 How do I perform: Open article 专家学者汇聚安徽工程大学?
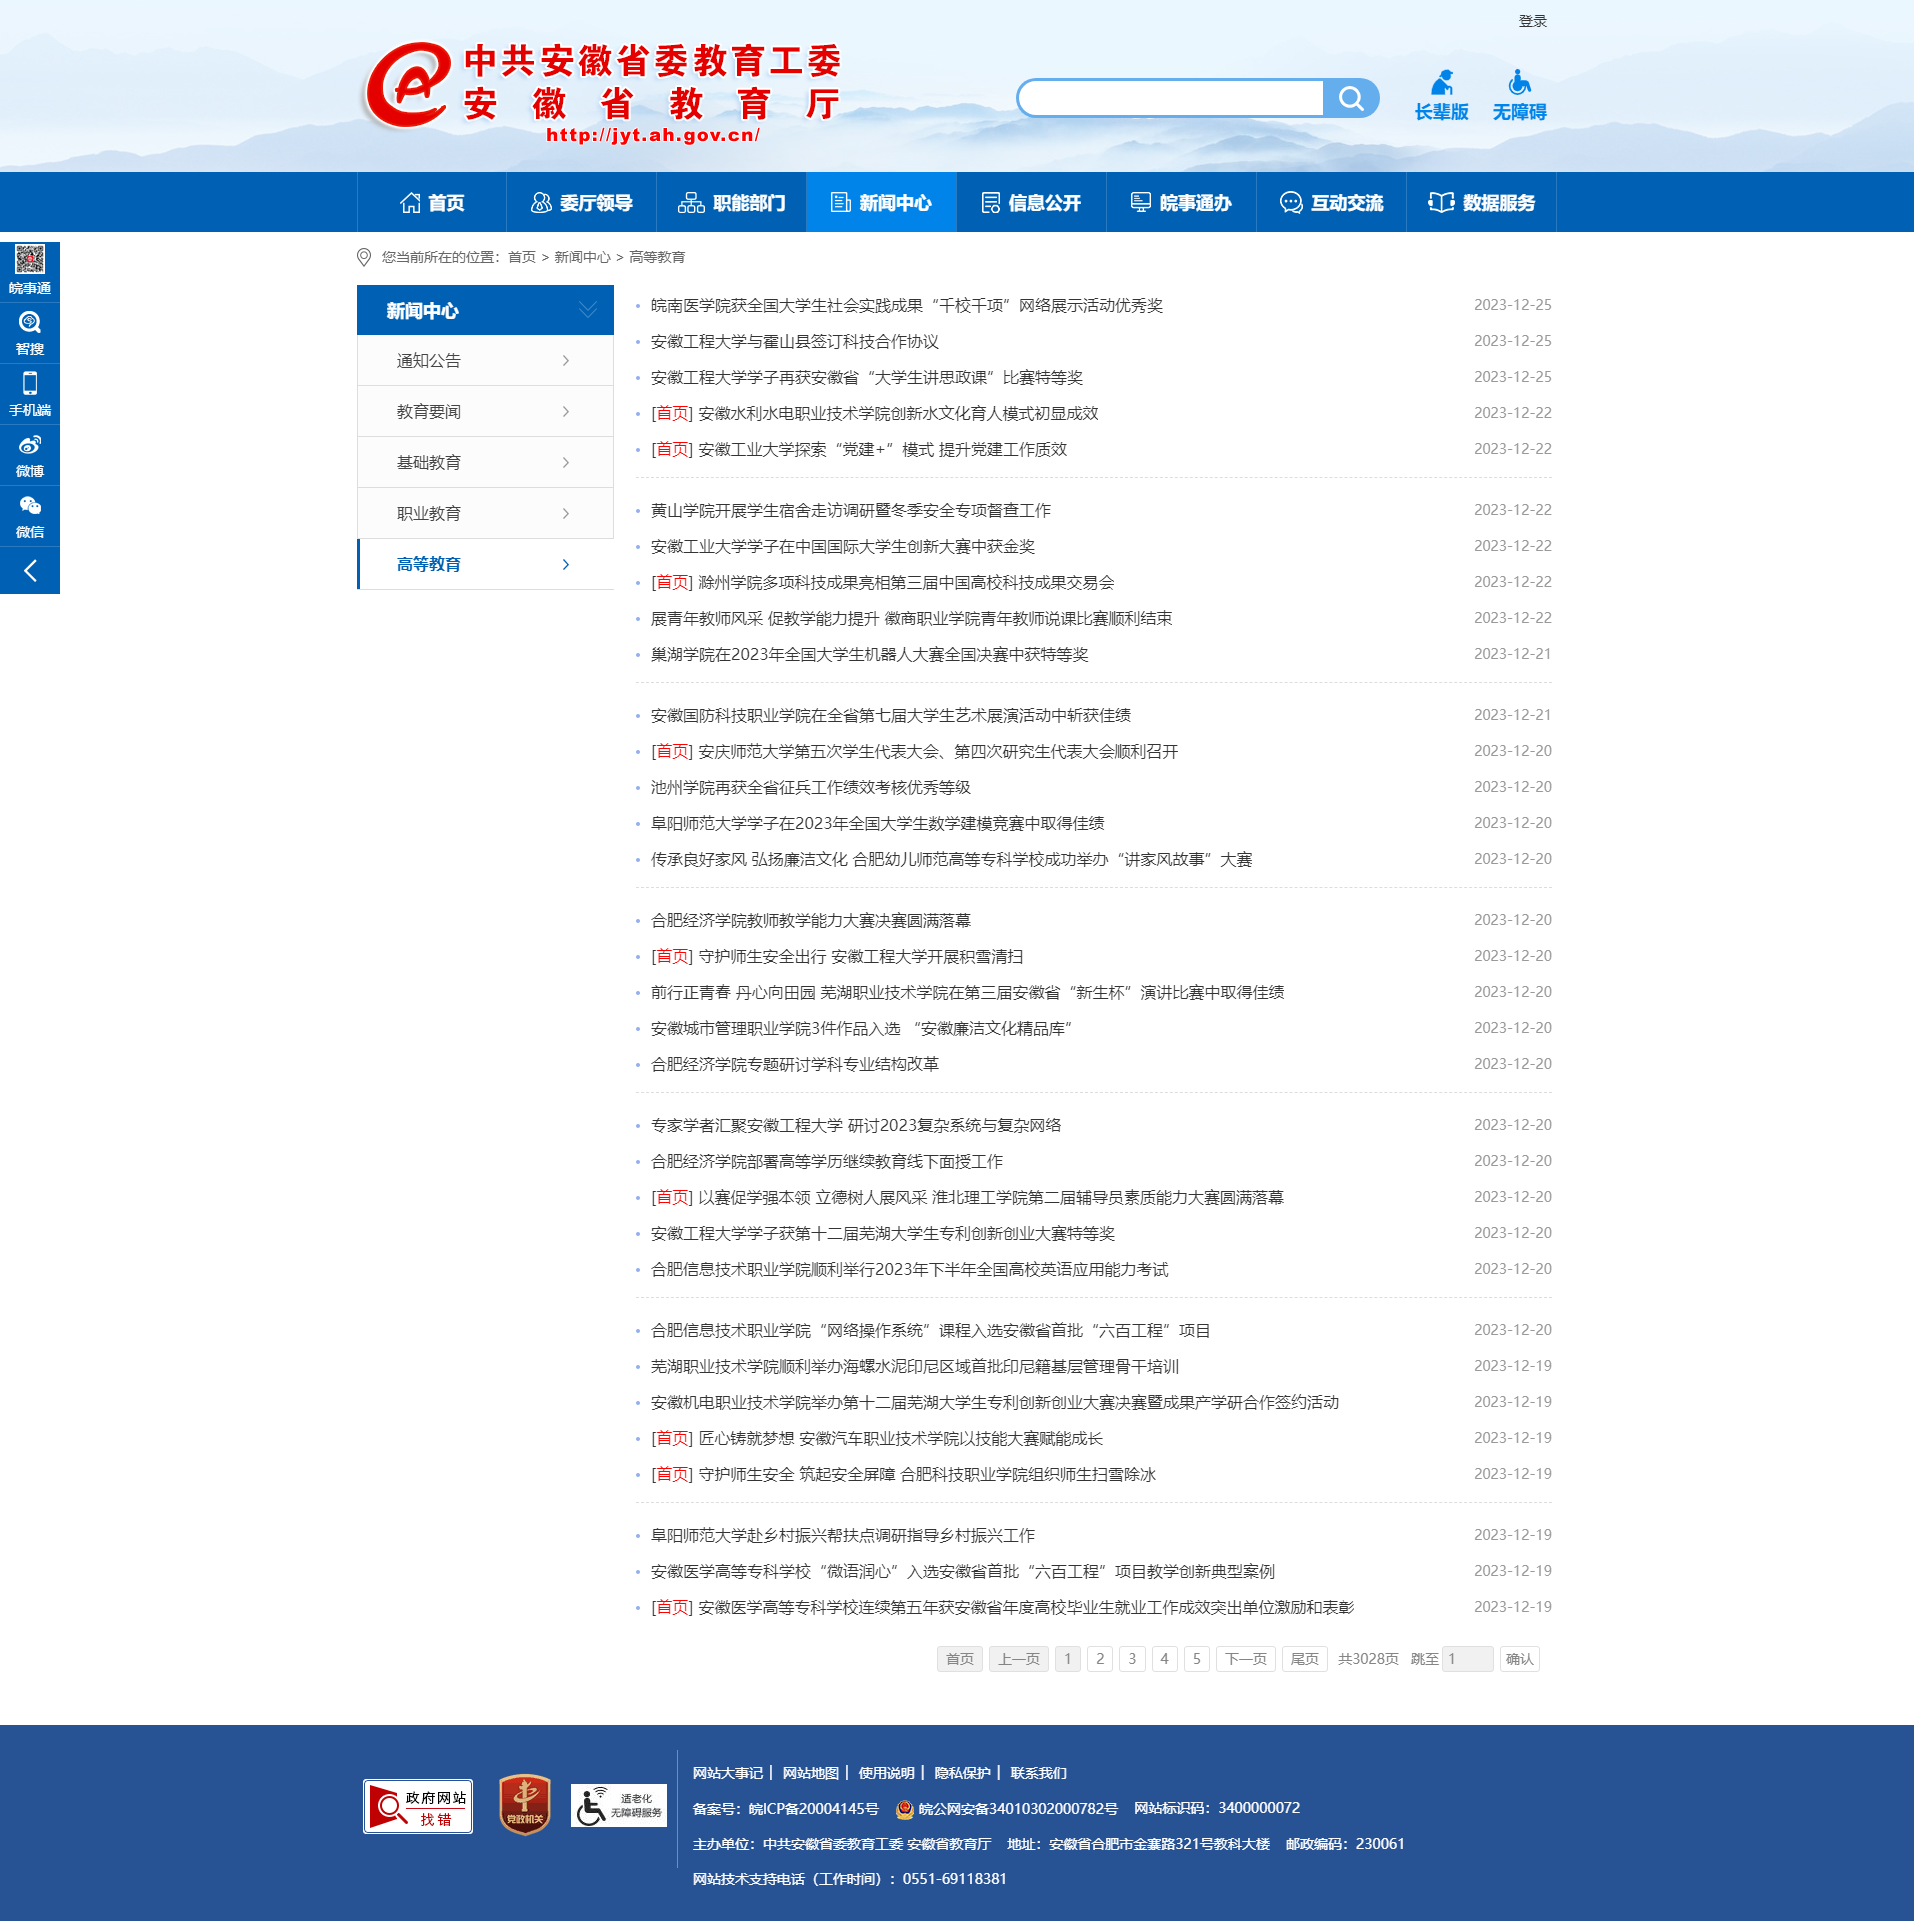coord(856,1126)
